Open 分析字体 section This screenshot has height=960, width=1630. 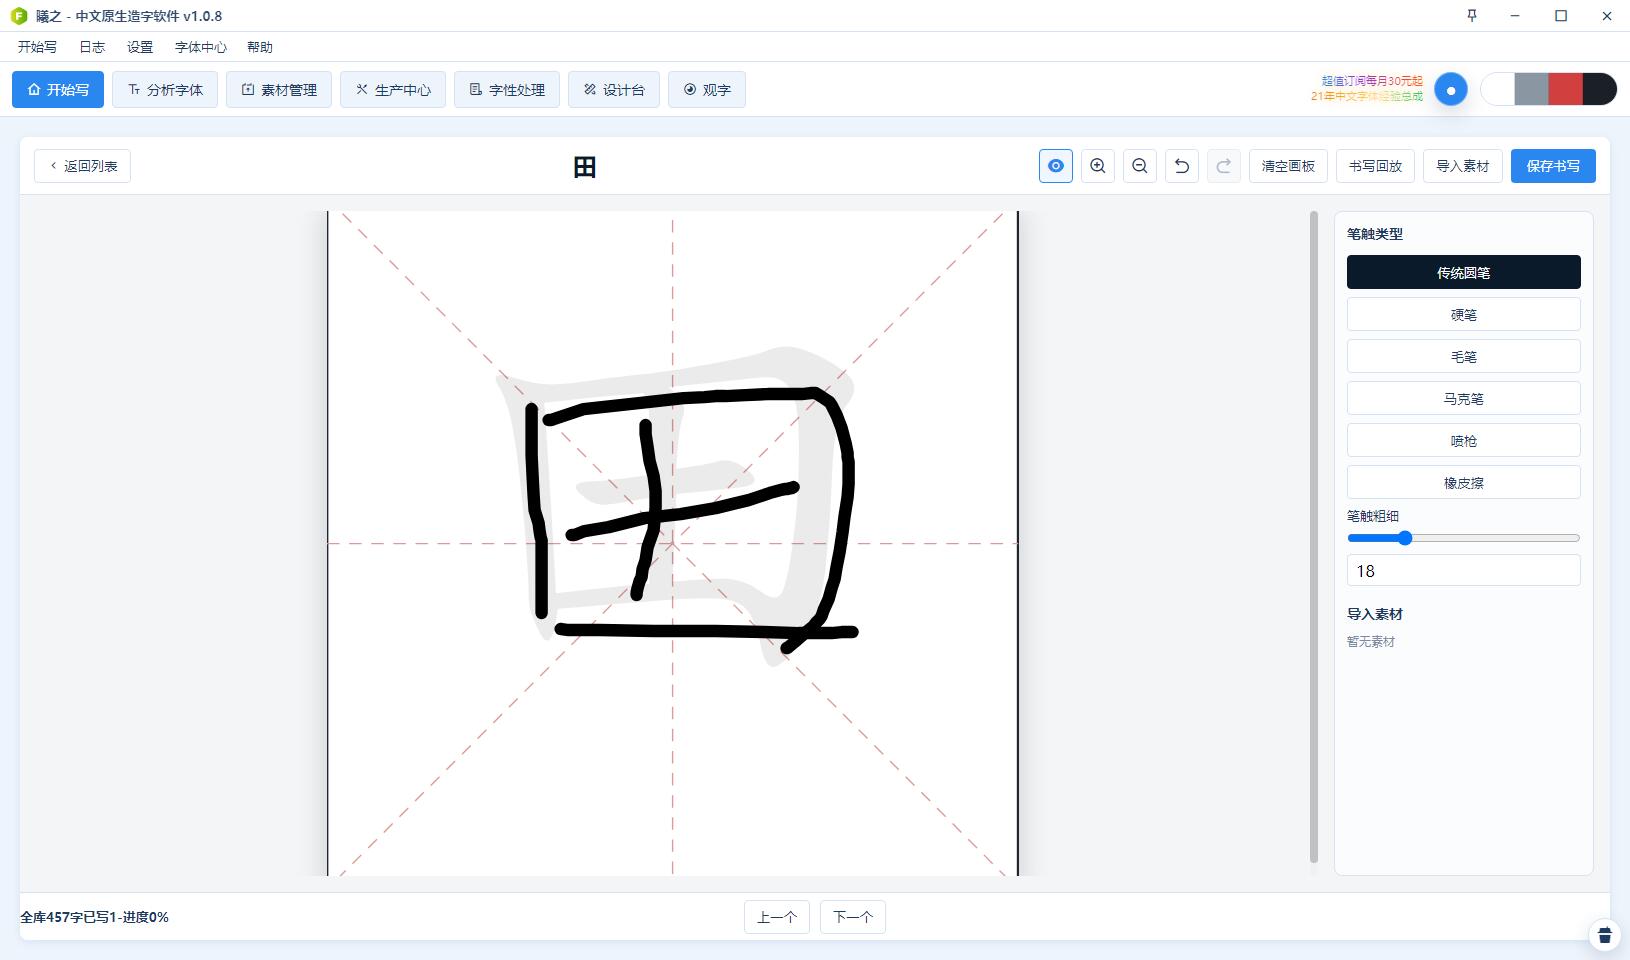coord(165,89)
